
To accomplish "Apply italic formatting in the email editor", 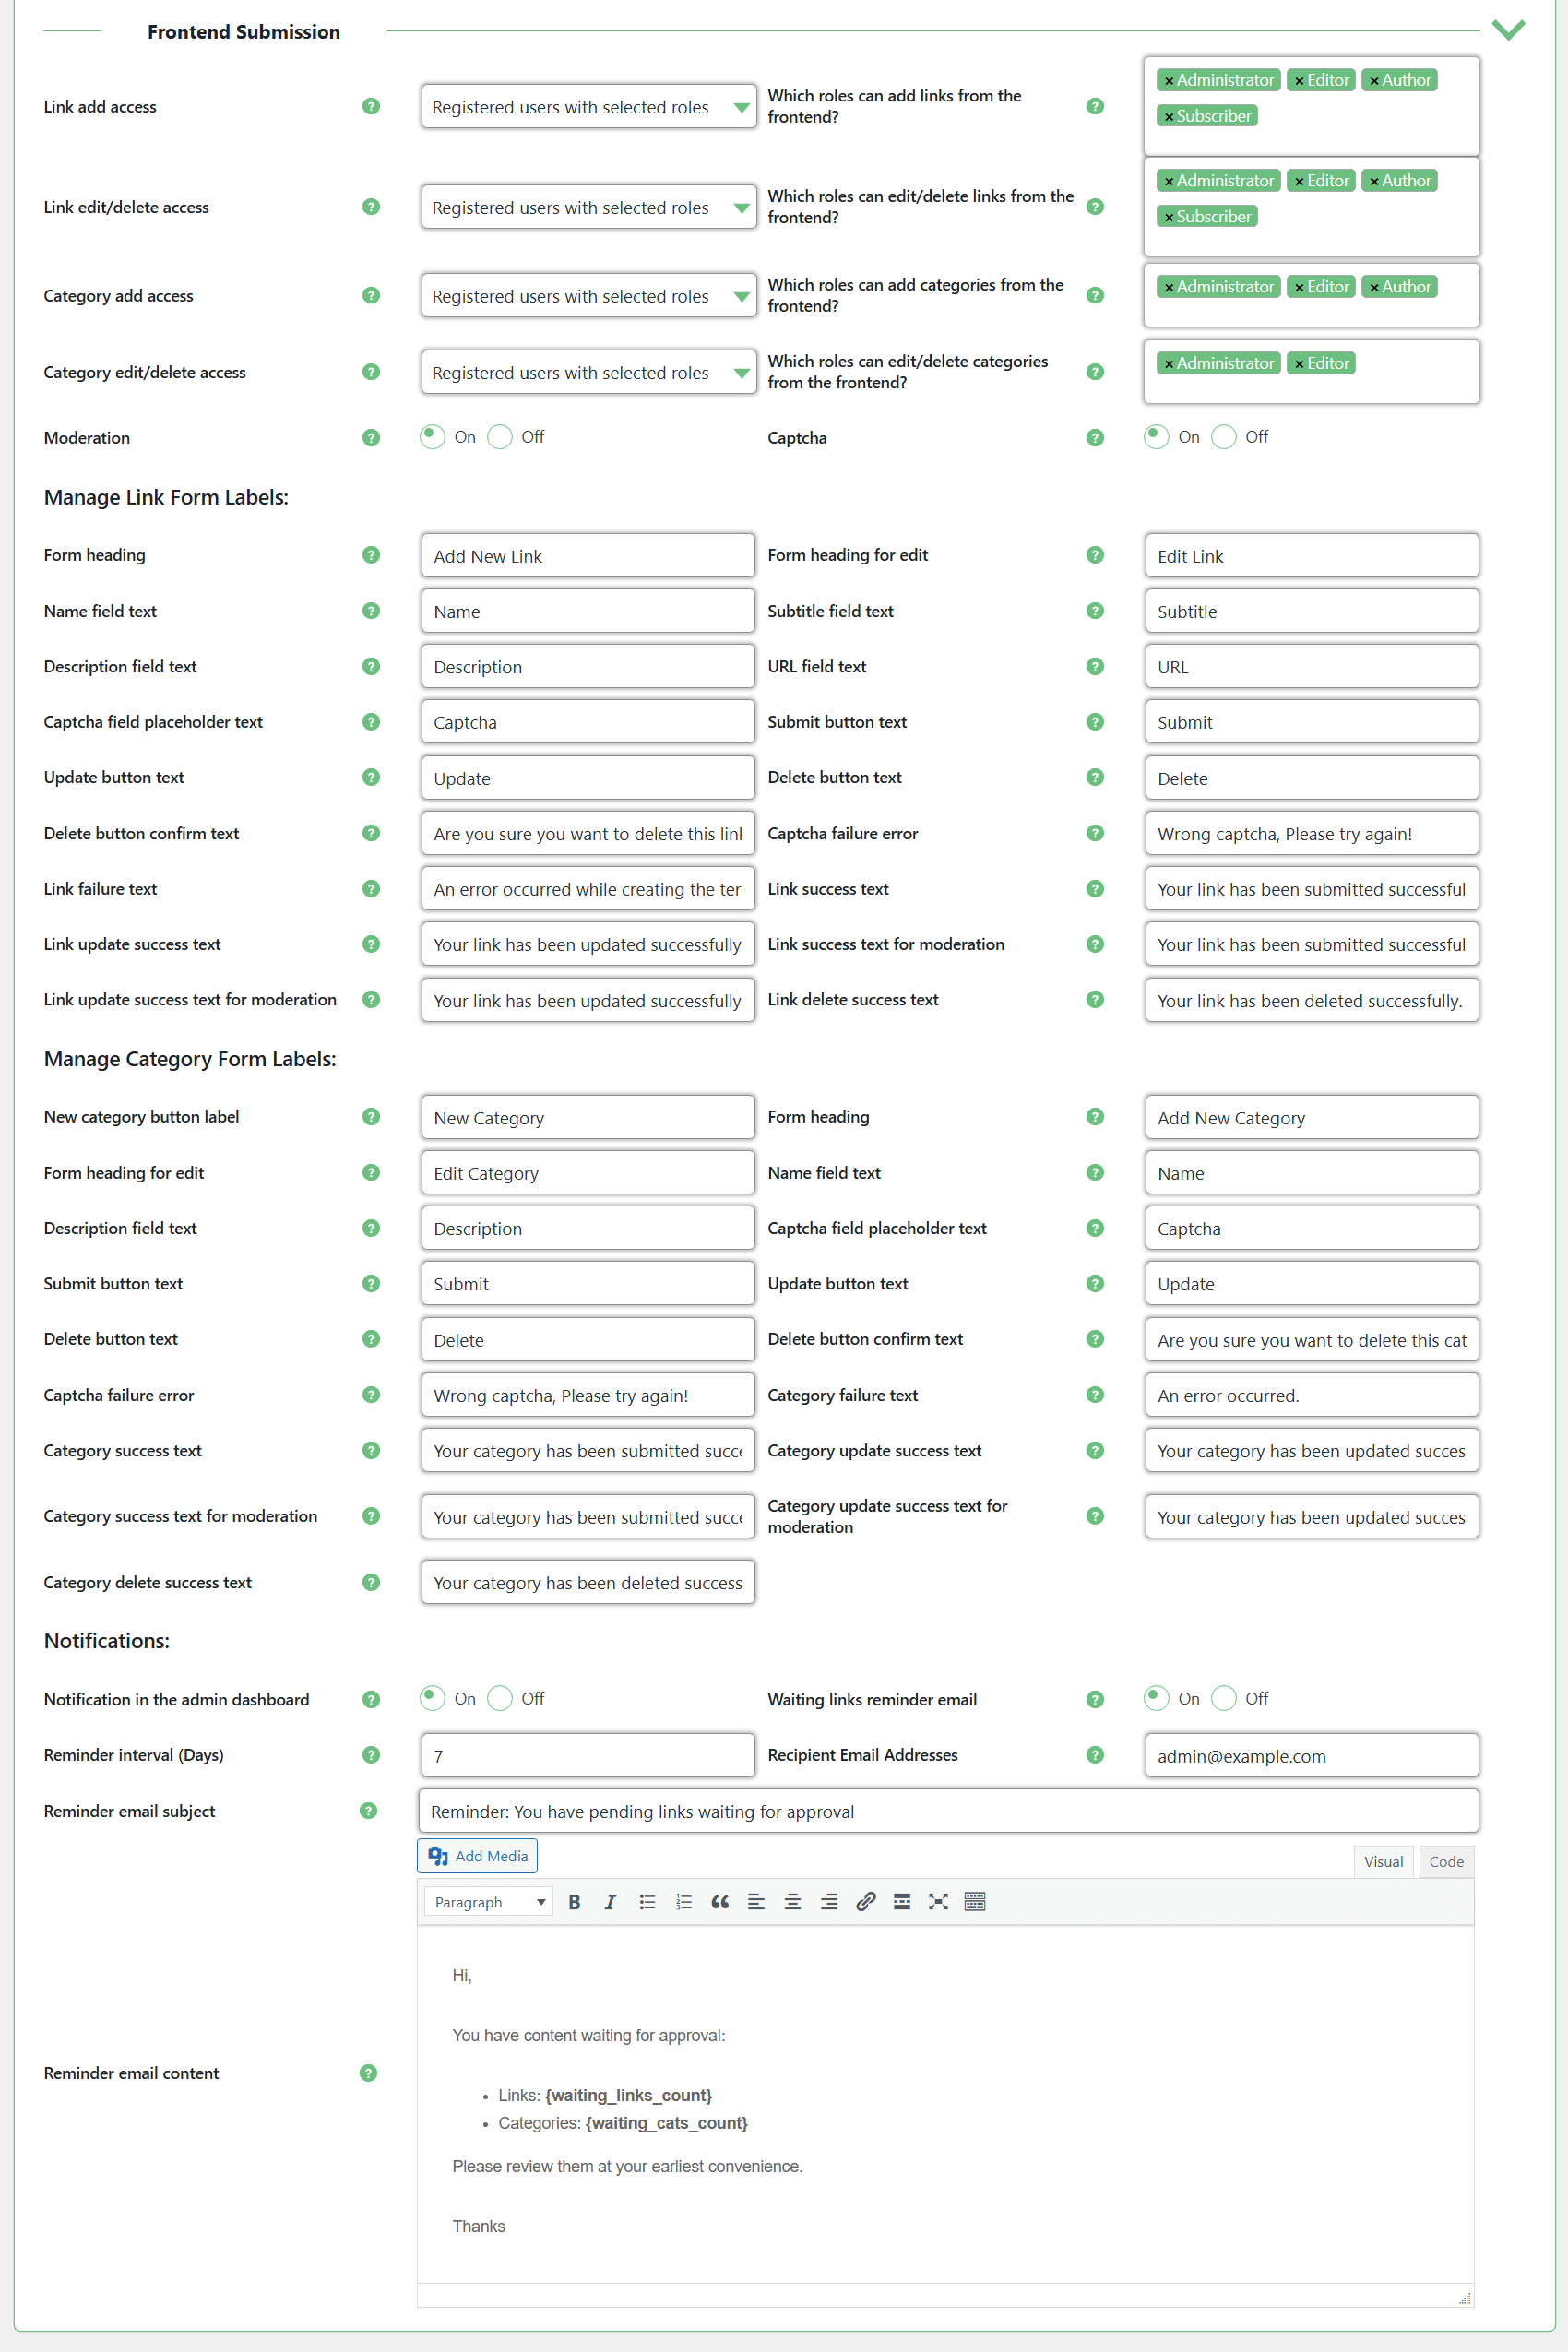I will [x=610, y=1902].
